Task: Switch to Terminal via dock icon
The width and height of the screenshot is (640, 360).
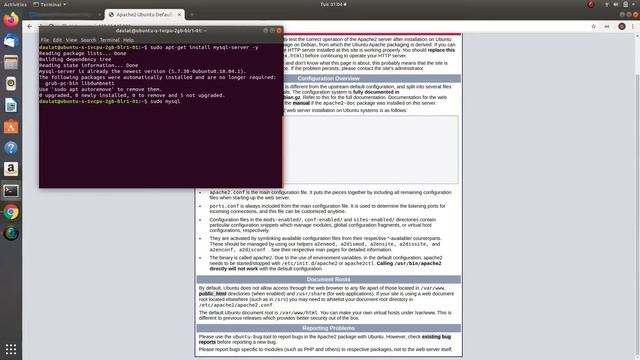Action: click(x=11, y=191)
